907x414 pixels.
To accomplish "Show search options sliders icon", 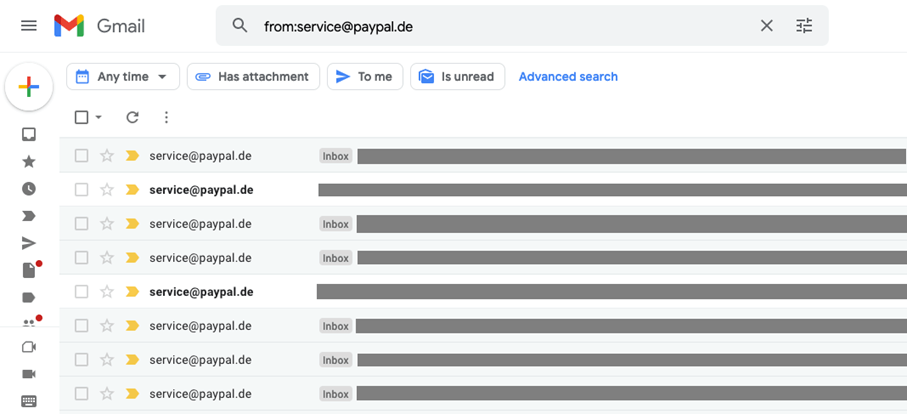I will point(804,26).
